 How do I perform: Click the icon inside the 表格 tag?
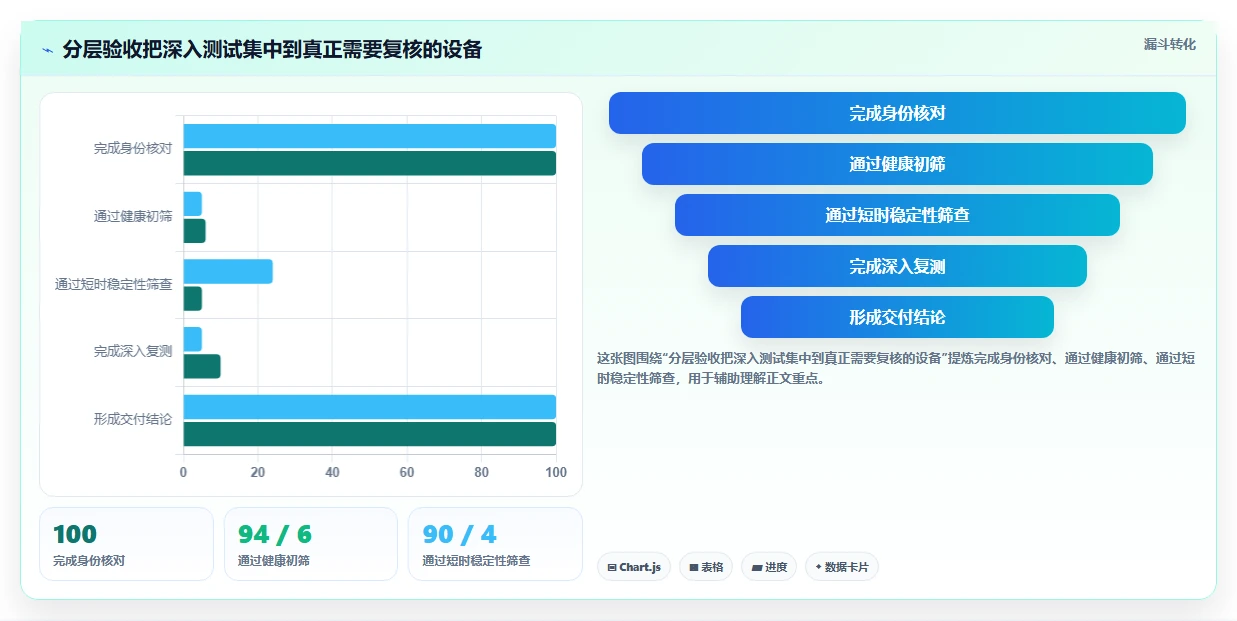point(694,567)
